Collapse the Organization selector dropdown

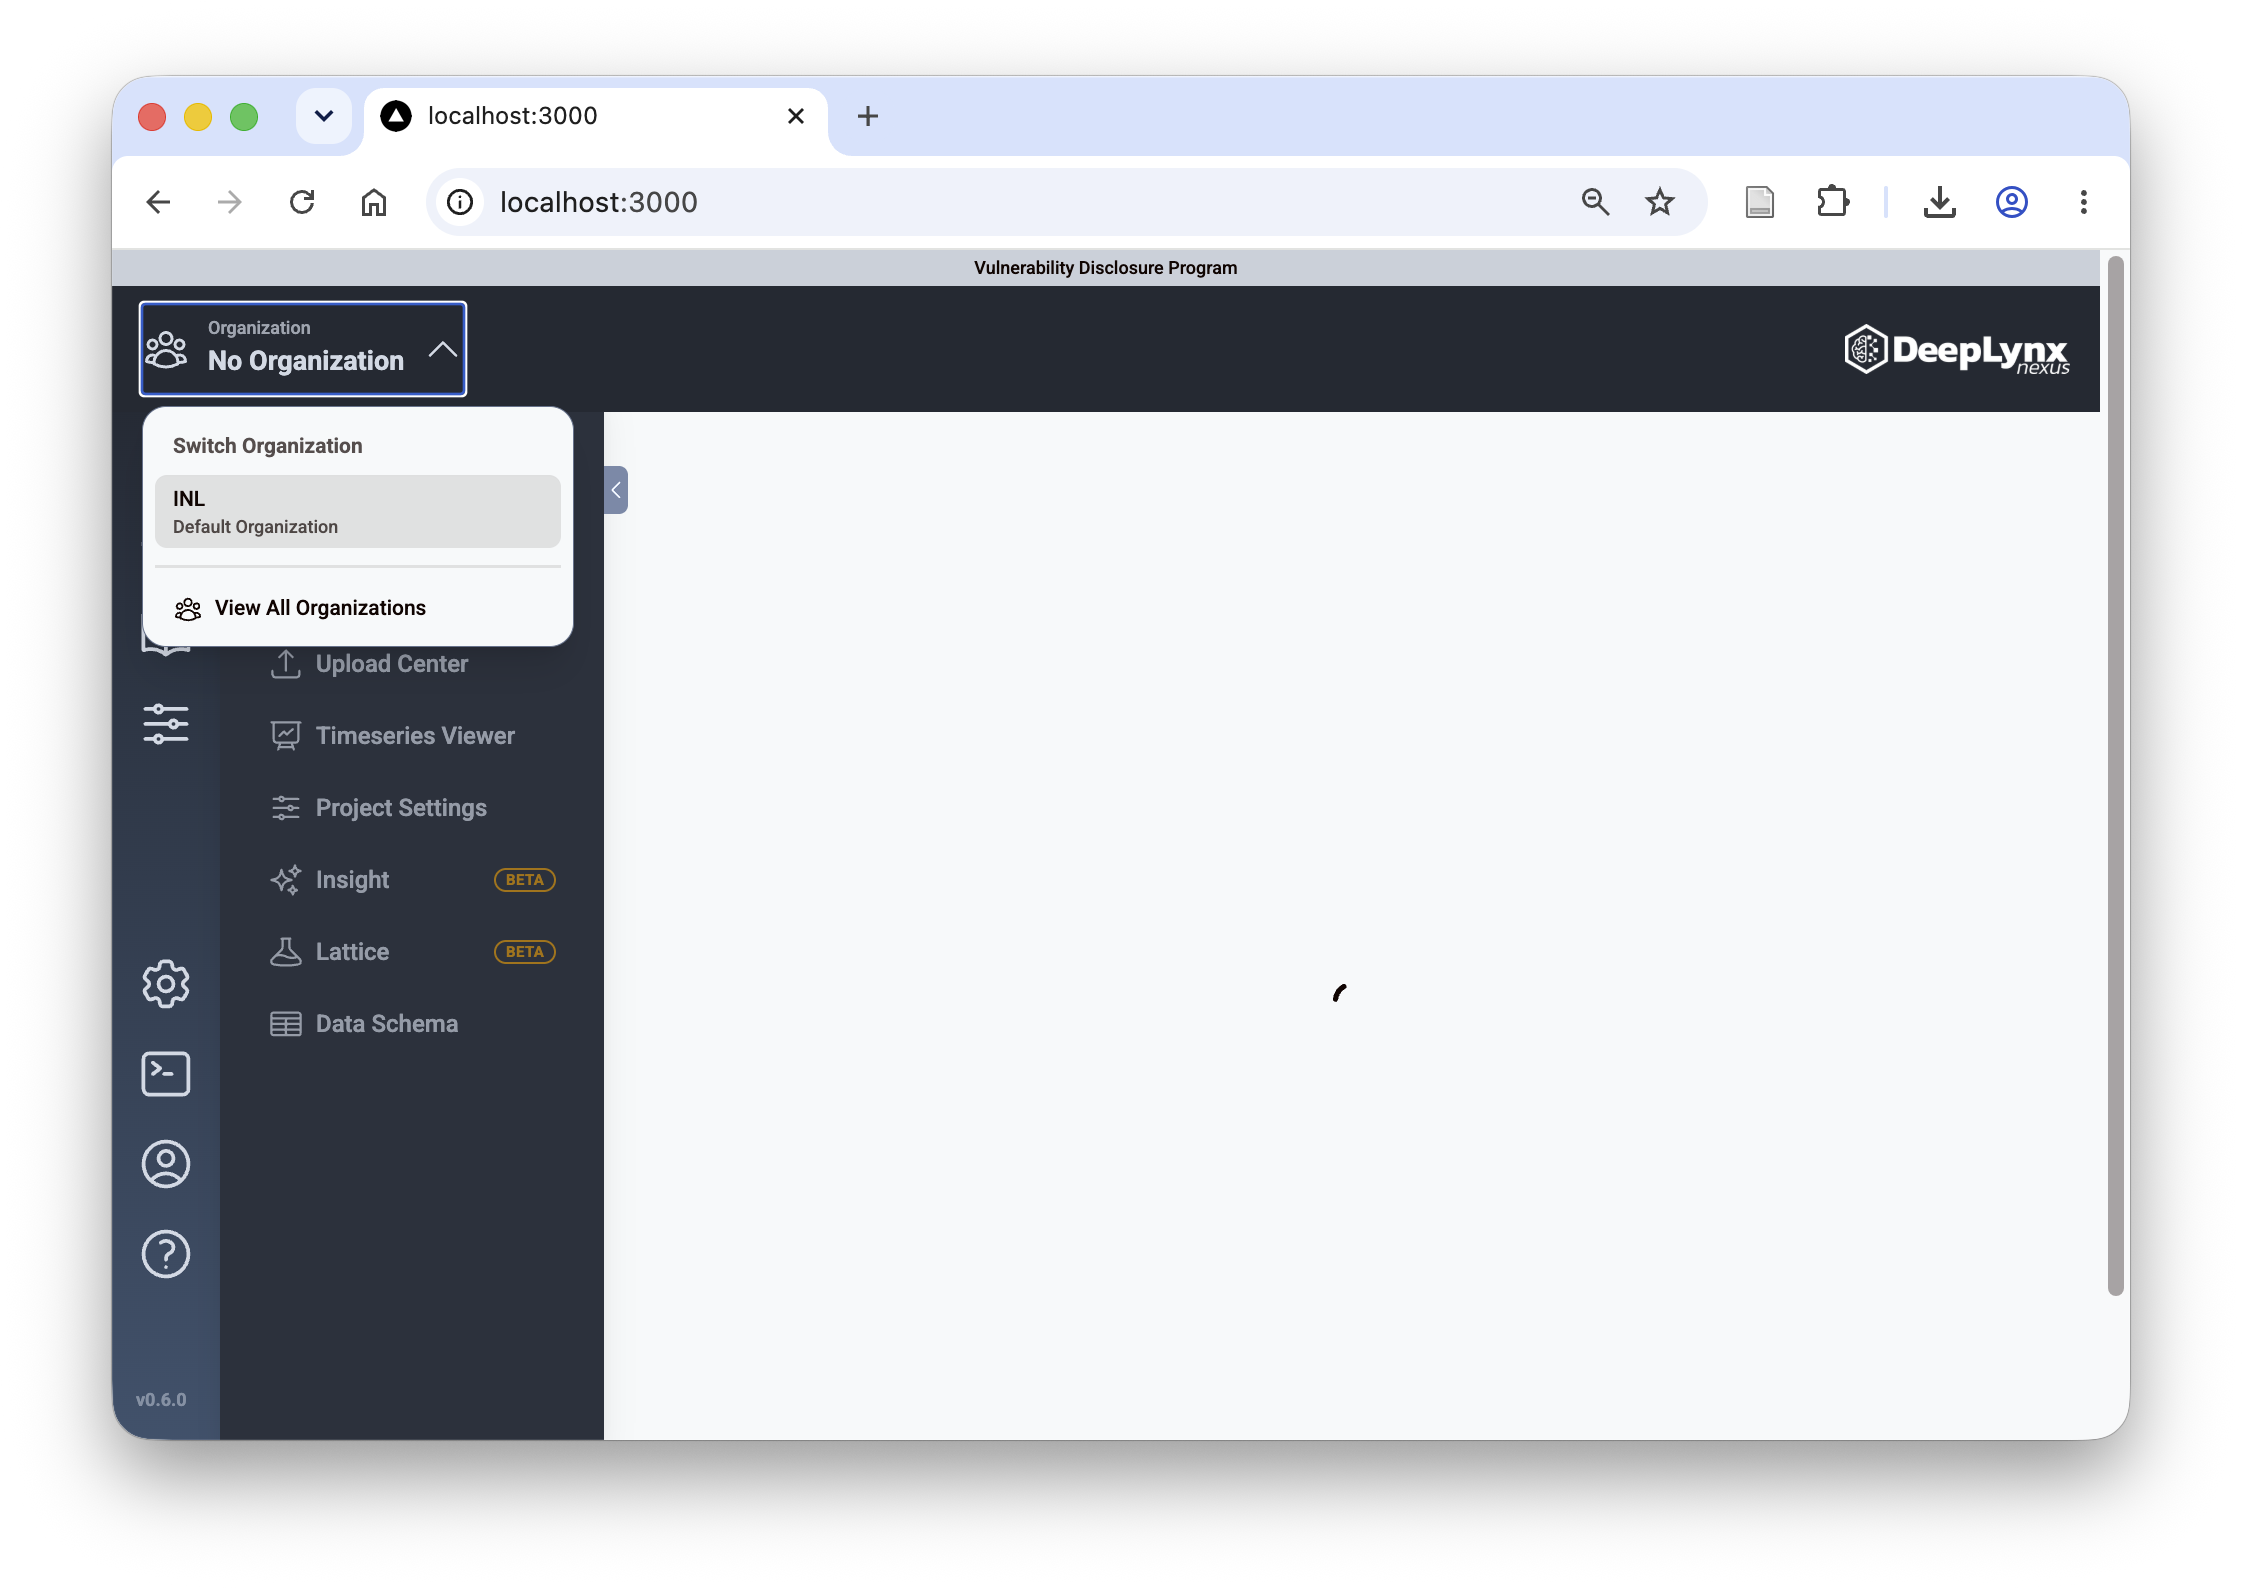click(303, 349)
